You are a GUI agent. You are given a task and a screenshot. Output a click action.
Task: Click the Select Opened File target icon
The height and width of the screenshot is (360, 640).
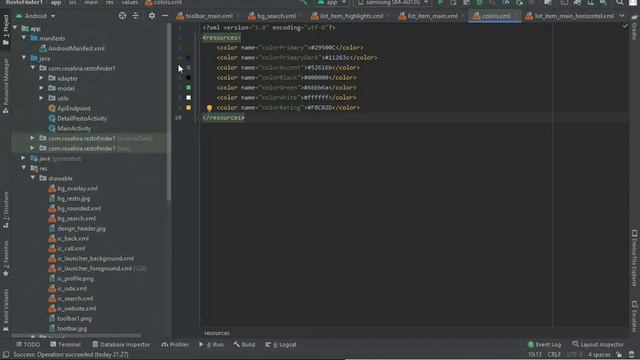coord(122,16)
